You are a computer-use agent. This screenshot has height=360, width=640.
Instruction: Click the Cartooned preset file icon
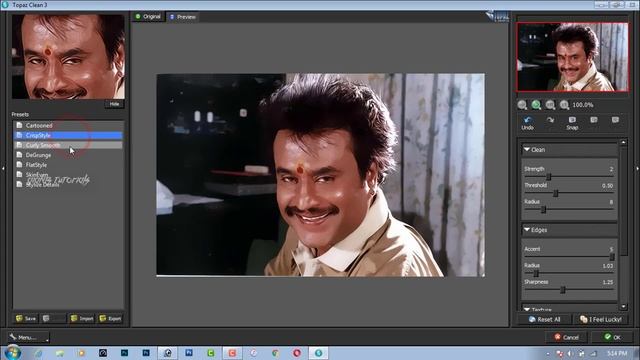coord(19,125)
